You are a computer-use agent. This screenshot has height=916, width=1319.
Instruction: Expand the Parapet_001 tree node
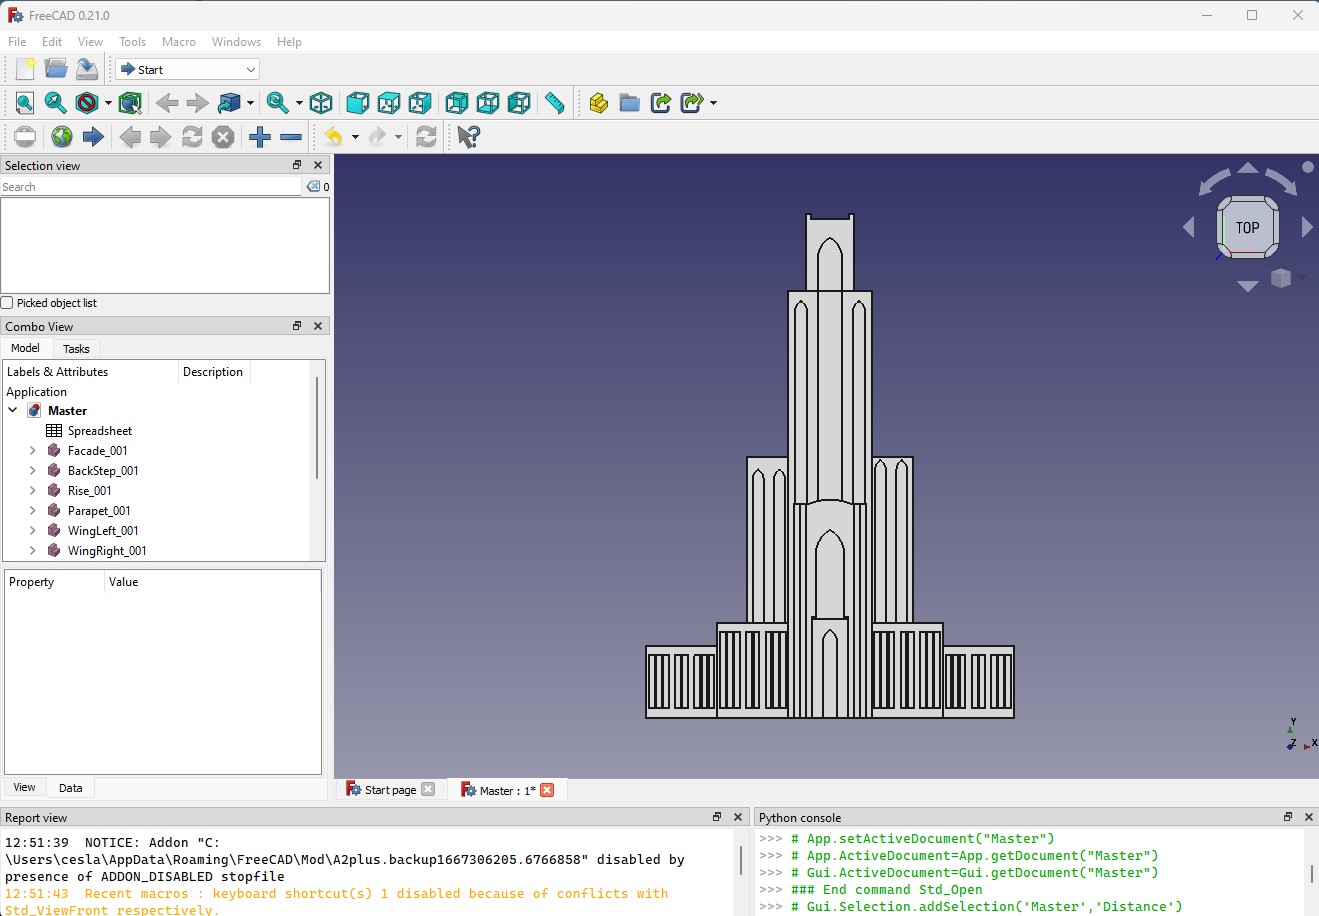32,511
